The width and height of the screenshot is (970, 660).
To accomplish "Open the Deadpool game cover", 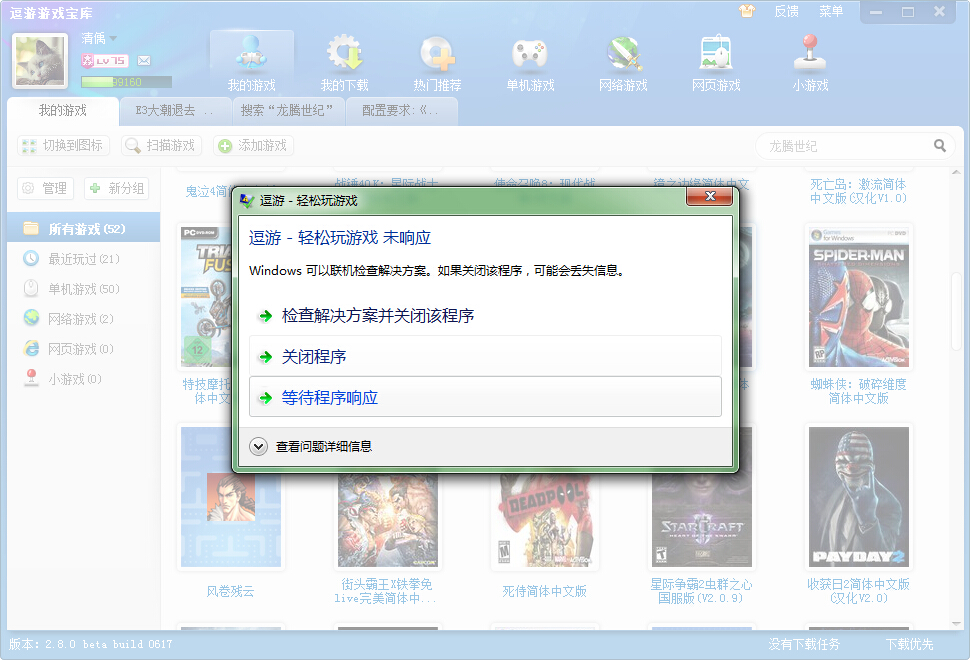I will pos(544,520).
